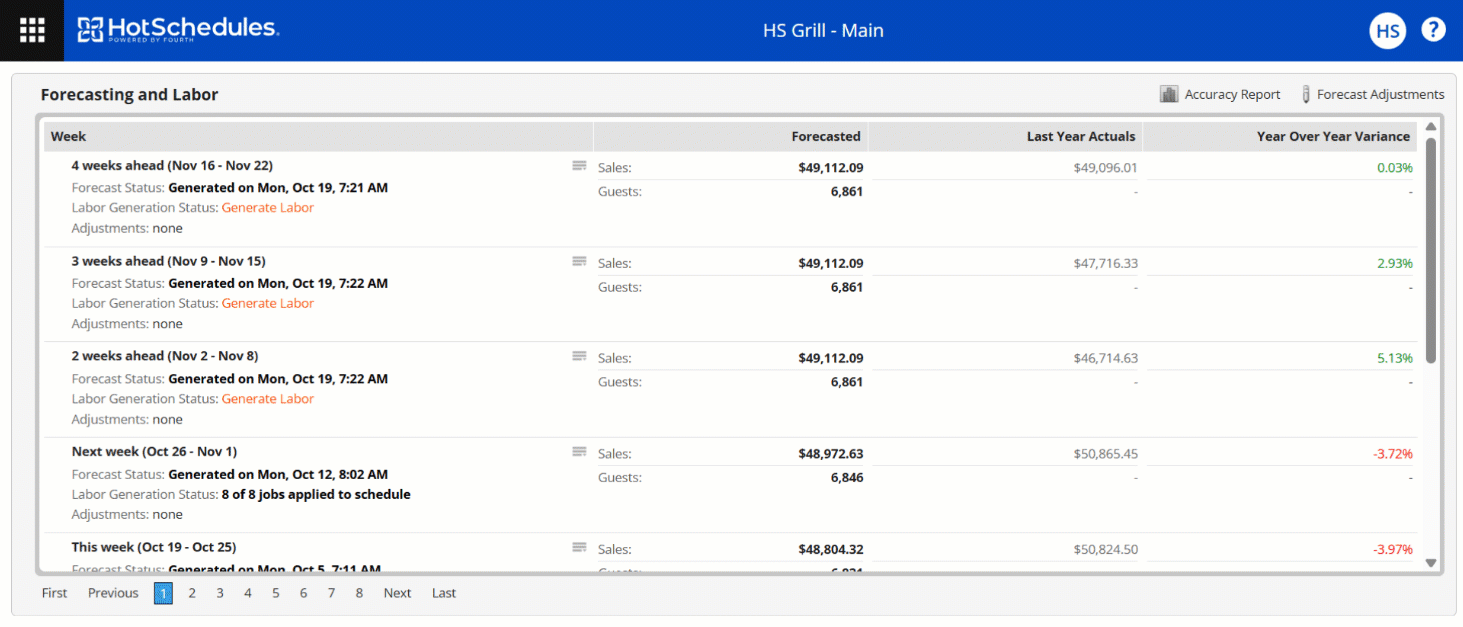The image size is (1463, 627).
Task: Click the -3.72% variance value
Action: click(x=1392, y=454)
